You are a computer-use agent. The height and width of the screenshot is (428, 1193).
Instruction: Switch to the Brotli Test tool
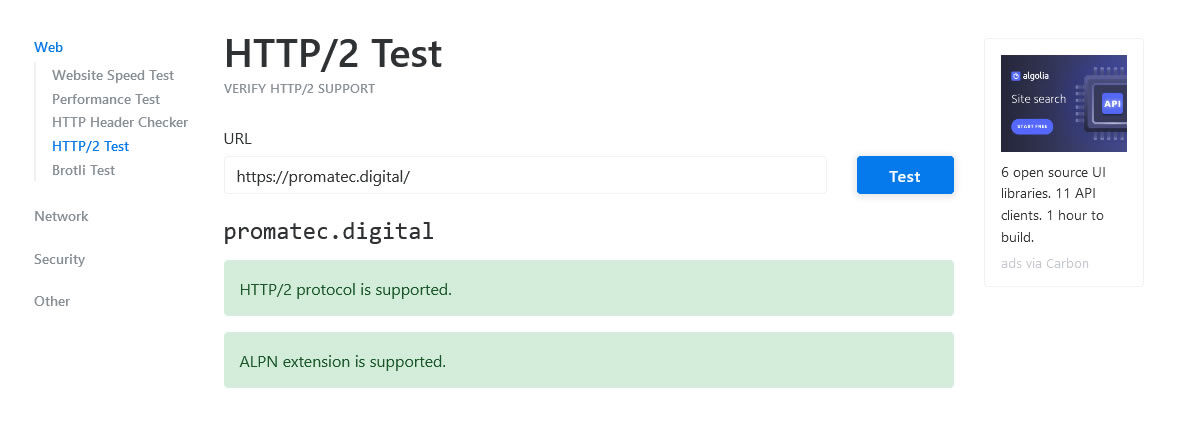[x=83, y=170]
